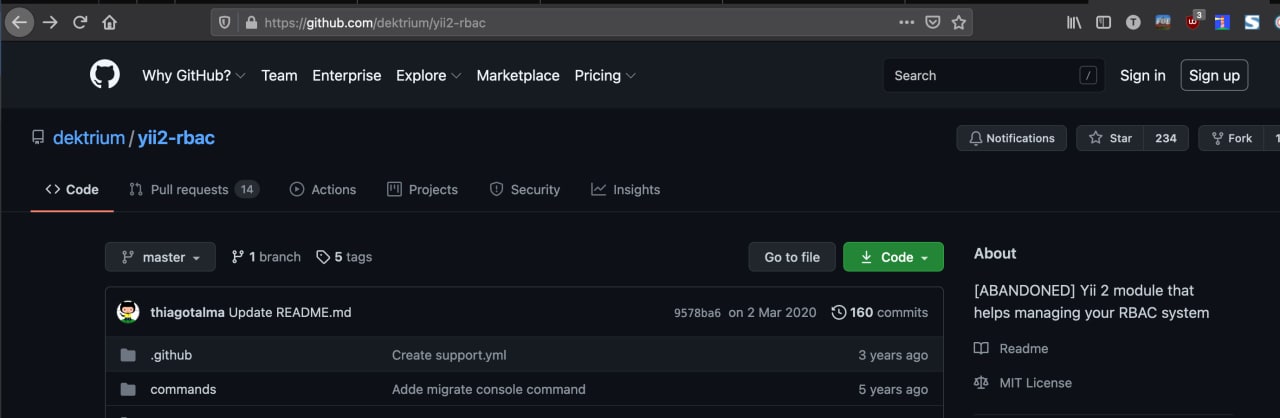Focus the GitHub Search input field

pos(994,75)
